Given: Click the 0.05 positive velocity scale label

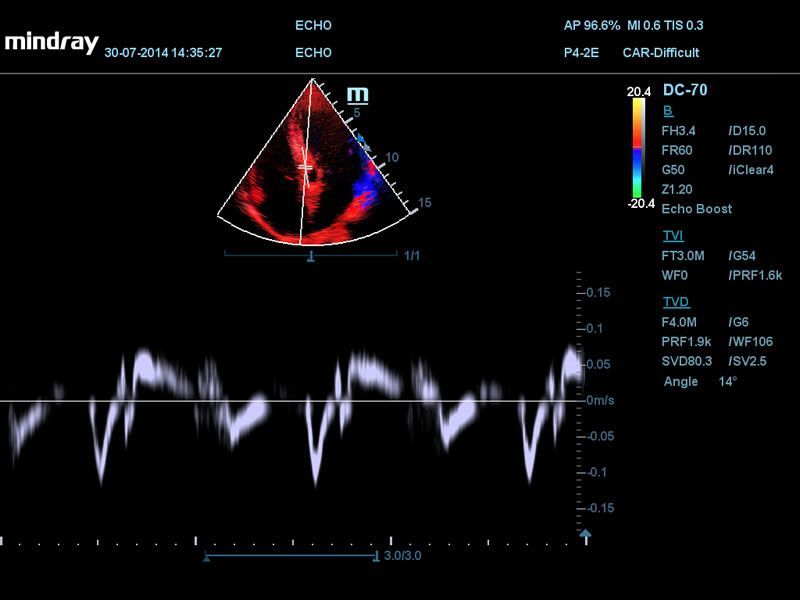Looking at the screenshot, I should click(x=598, y=364).
